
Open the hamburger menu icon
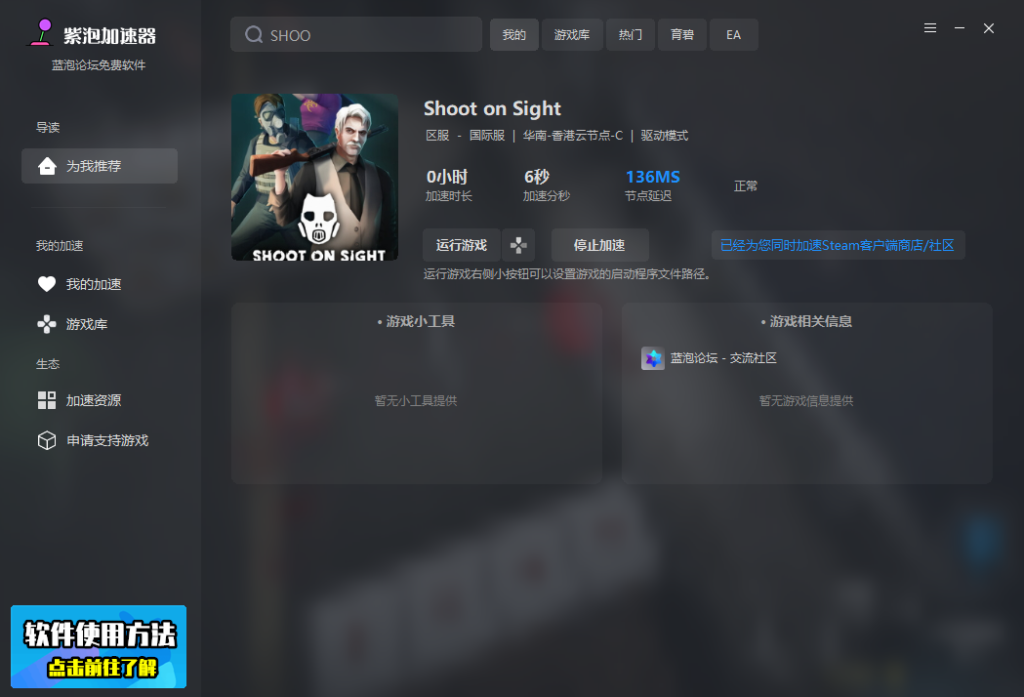(930, 28)
